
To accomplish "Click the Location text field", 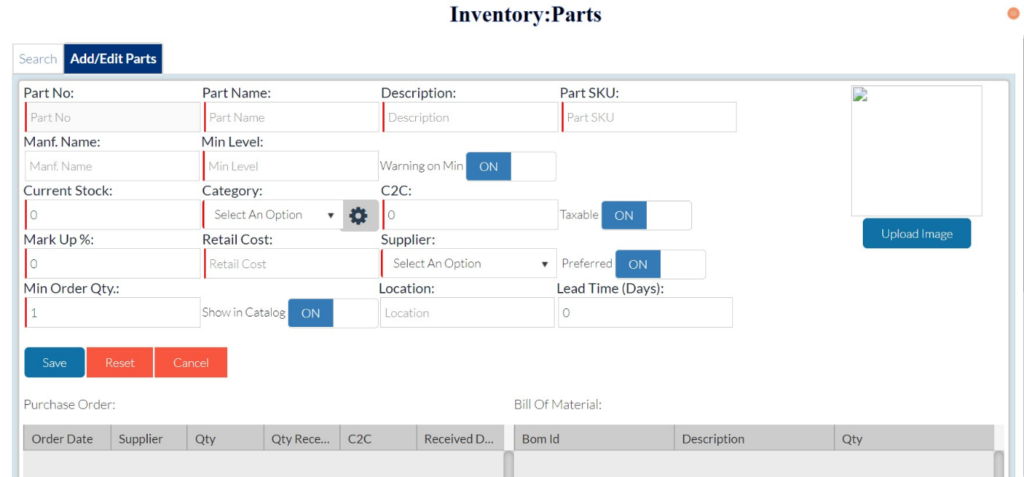I will tap(467, 313).
